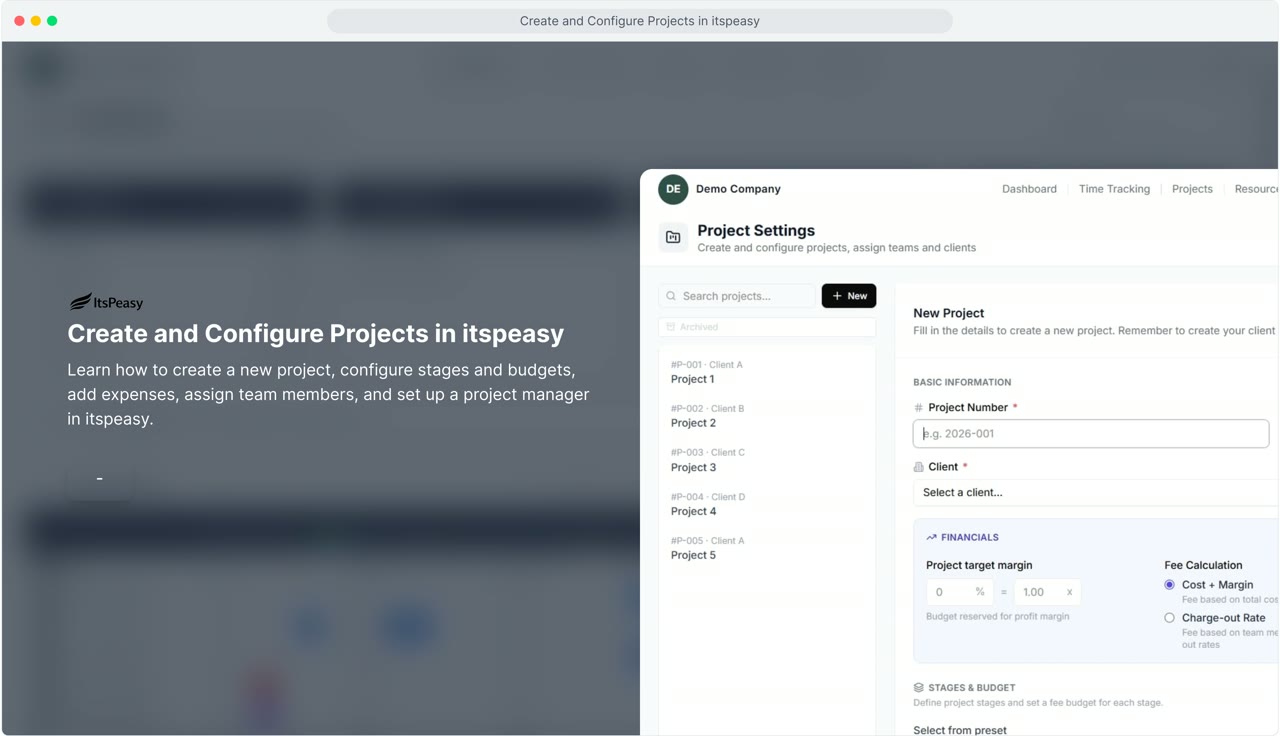1280x736 pixels.
Task: Click the Fee Calculation label
Action: (1203, 565)
